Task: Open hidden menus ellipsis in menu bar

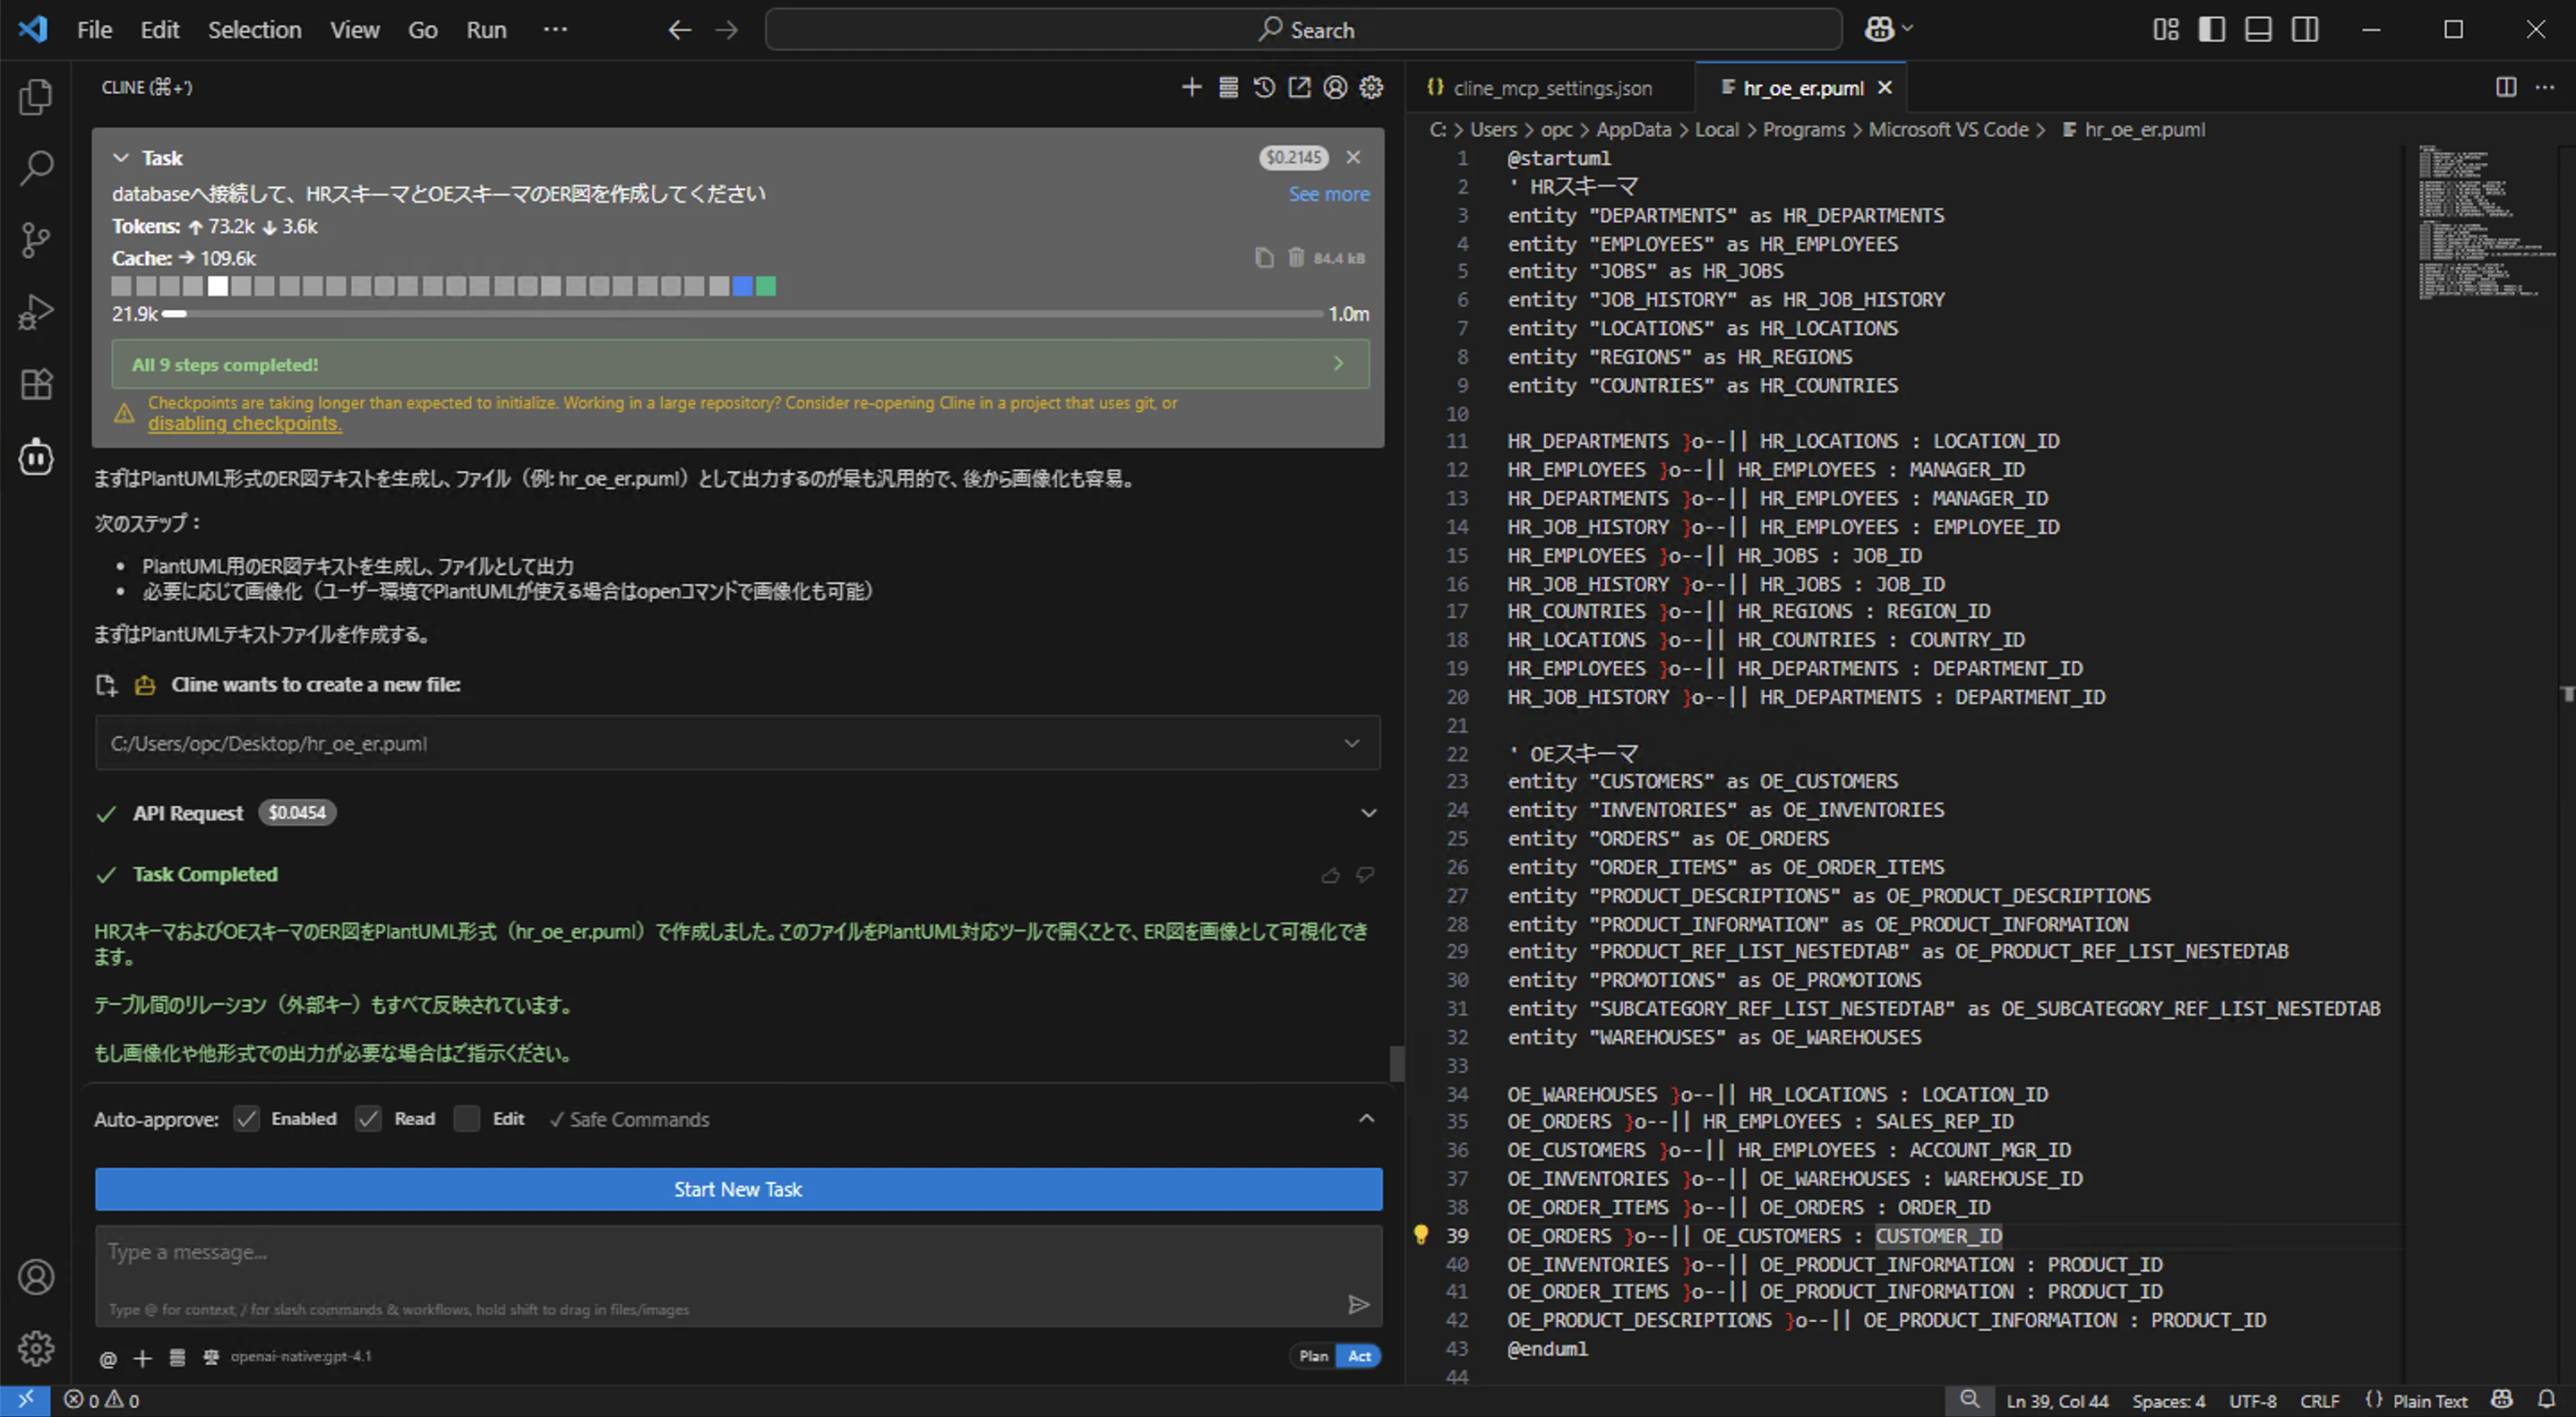Action: click(x=555, y=29)
